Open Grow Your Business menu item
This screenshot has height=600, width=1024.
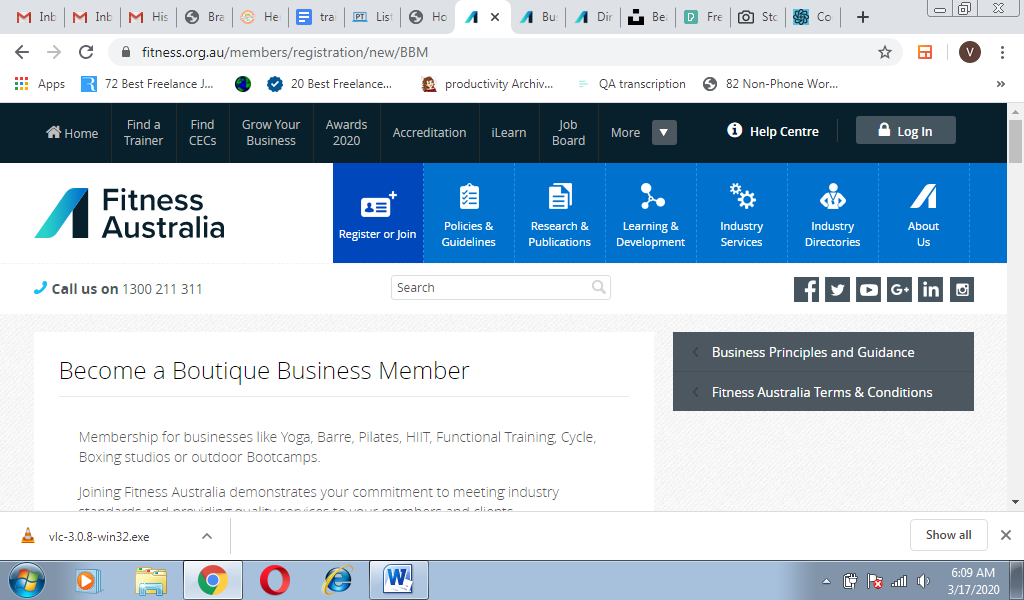[271, 133]
